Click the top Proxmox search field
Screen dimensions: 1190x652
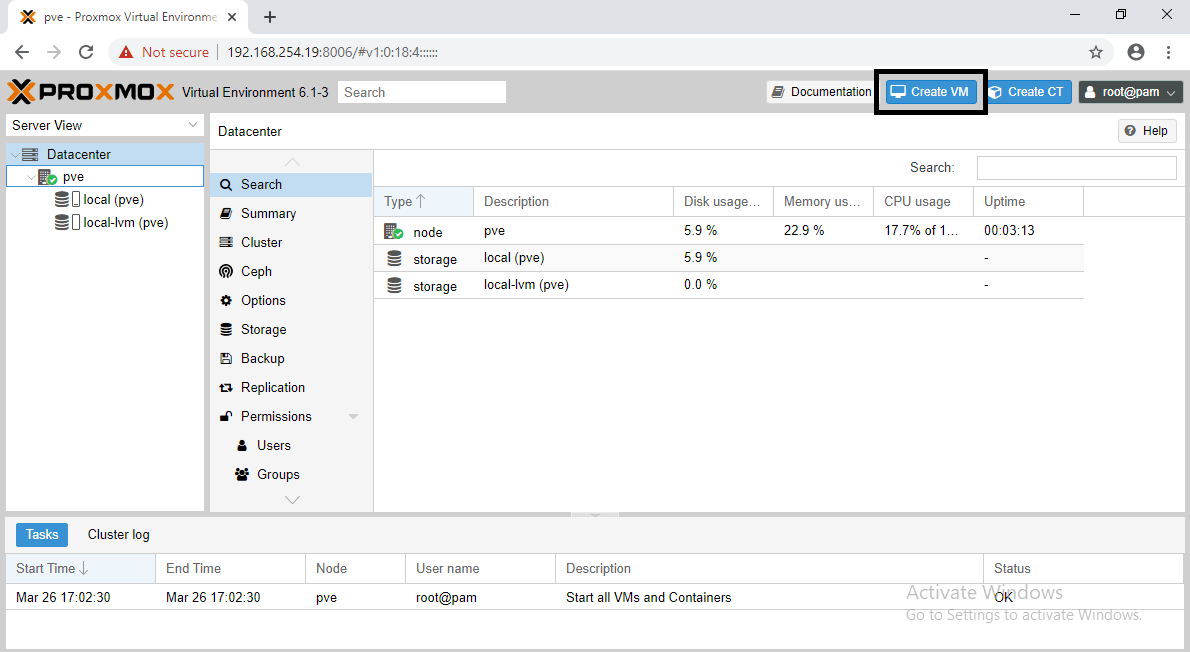[421, 92]
